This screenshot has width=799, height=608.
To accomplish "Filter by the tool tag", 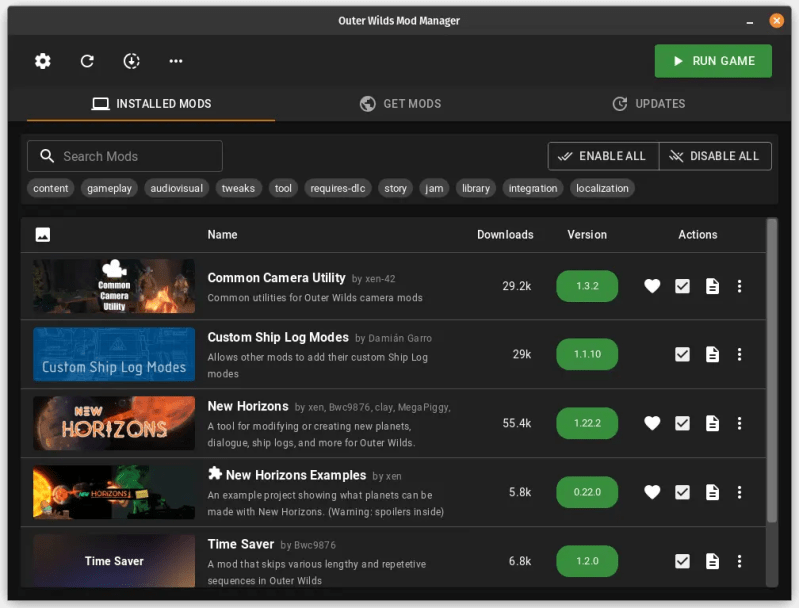I will (x=283, y=188).
